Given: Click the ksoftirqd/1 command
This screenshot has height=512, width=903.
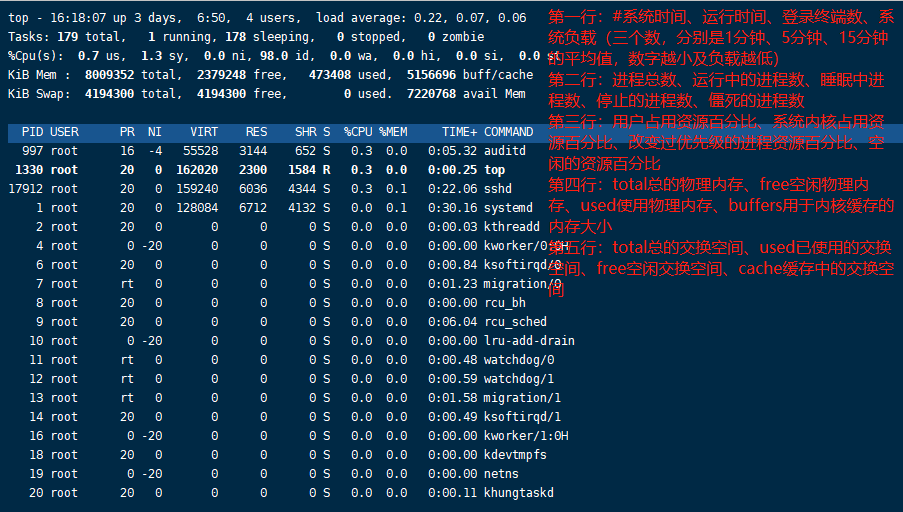Looking at the screenshot, I should pos(522,417).
